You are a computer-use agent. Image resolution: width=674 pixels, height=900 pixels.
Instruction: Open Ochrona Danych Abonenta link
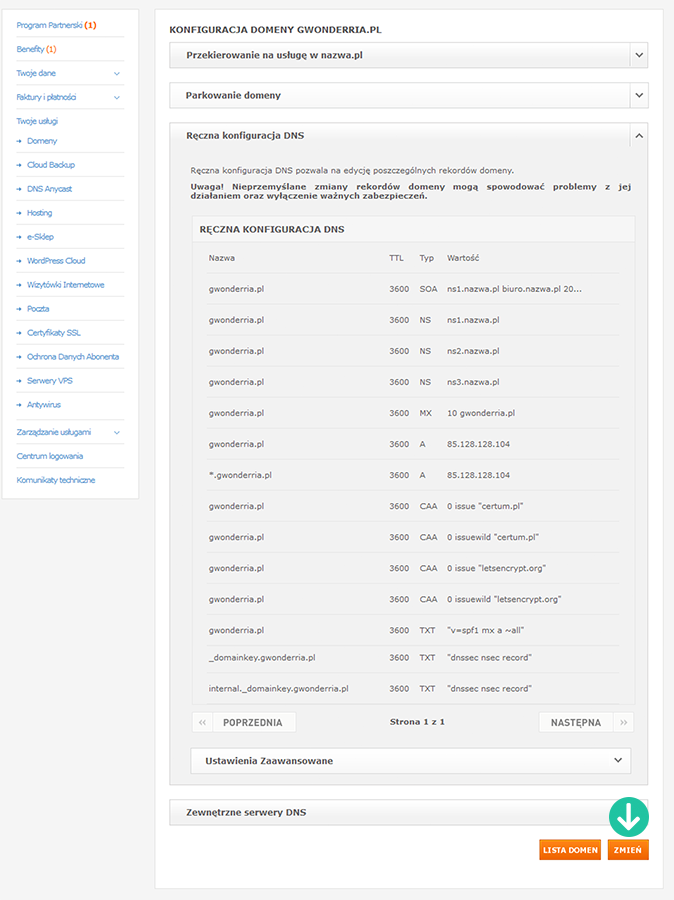73,357
